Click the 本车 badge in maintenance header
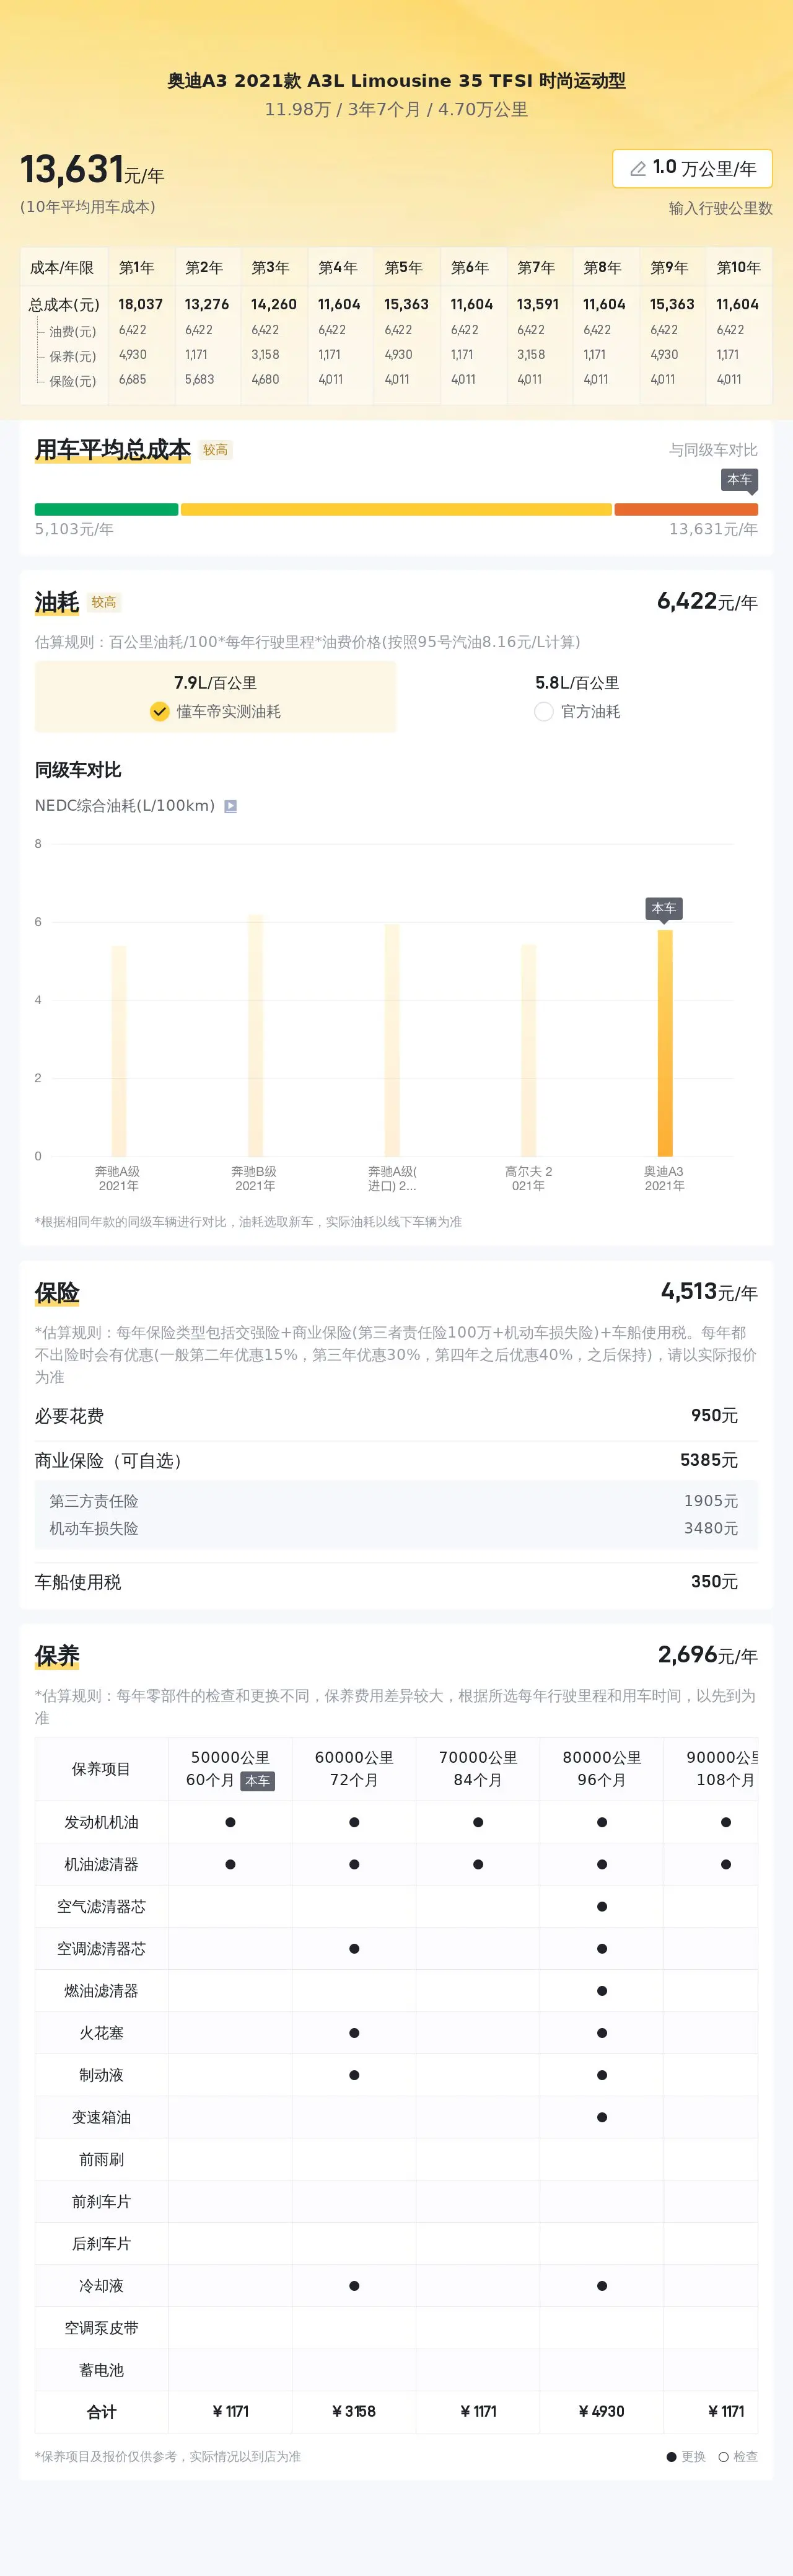This screenshot has height=2576, width=793. (257, 1780)
